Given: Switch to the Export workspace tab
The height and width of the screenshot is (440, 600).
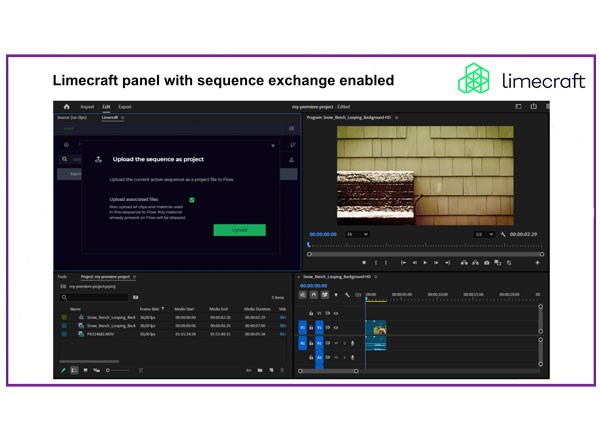Looking at the screenshot, I should point(125,107).
